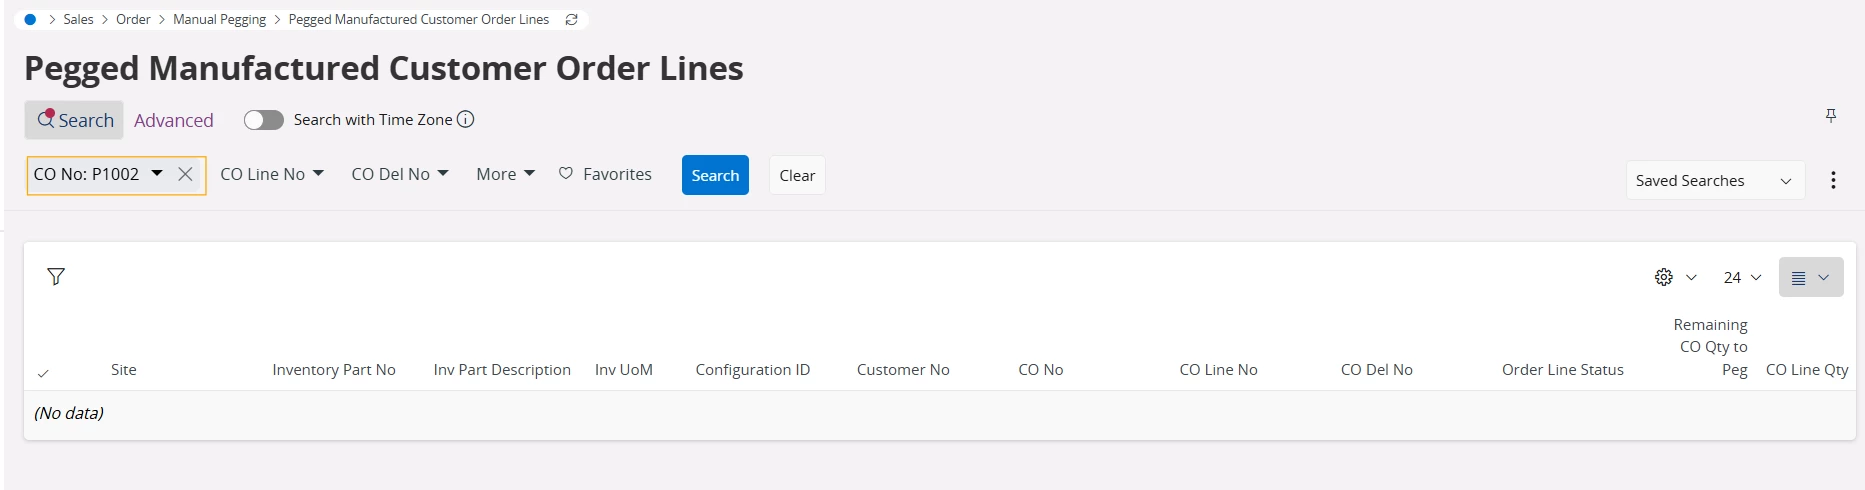Remove the CO No: P1002 filter
Image resolution: width=1865 pixels, height=490 pixels.
(x=185, y=174)
